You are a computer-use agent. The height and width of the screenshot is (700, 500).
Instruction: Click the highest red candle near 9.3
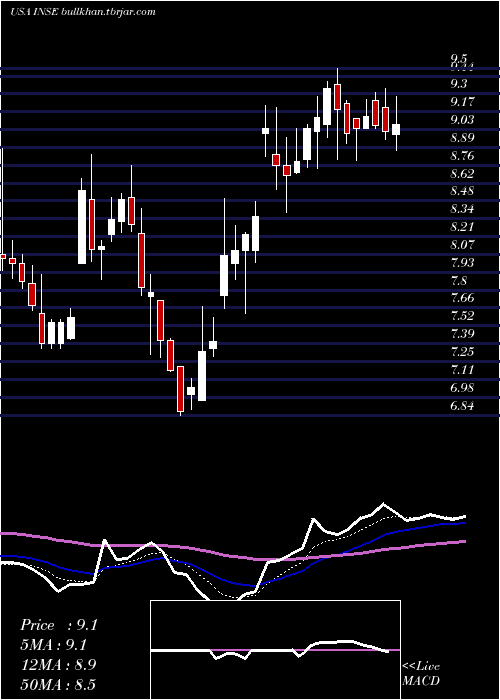click(x=337, y=96)
